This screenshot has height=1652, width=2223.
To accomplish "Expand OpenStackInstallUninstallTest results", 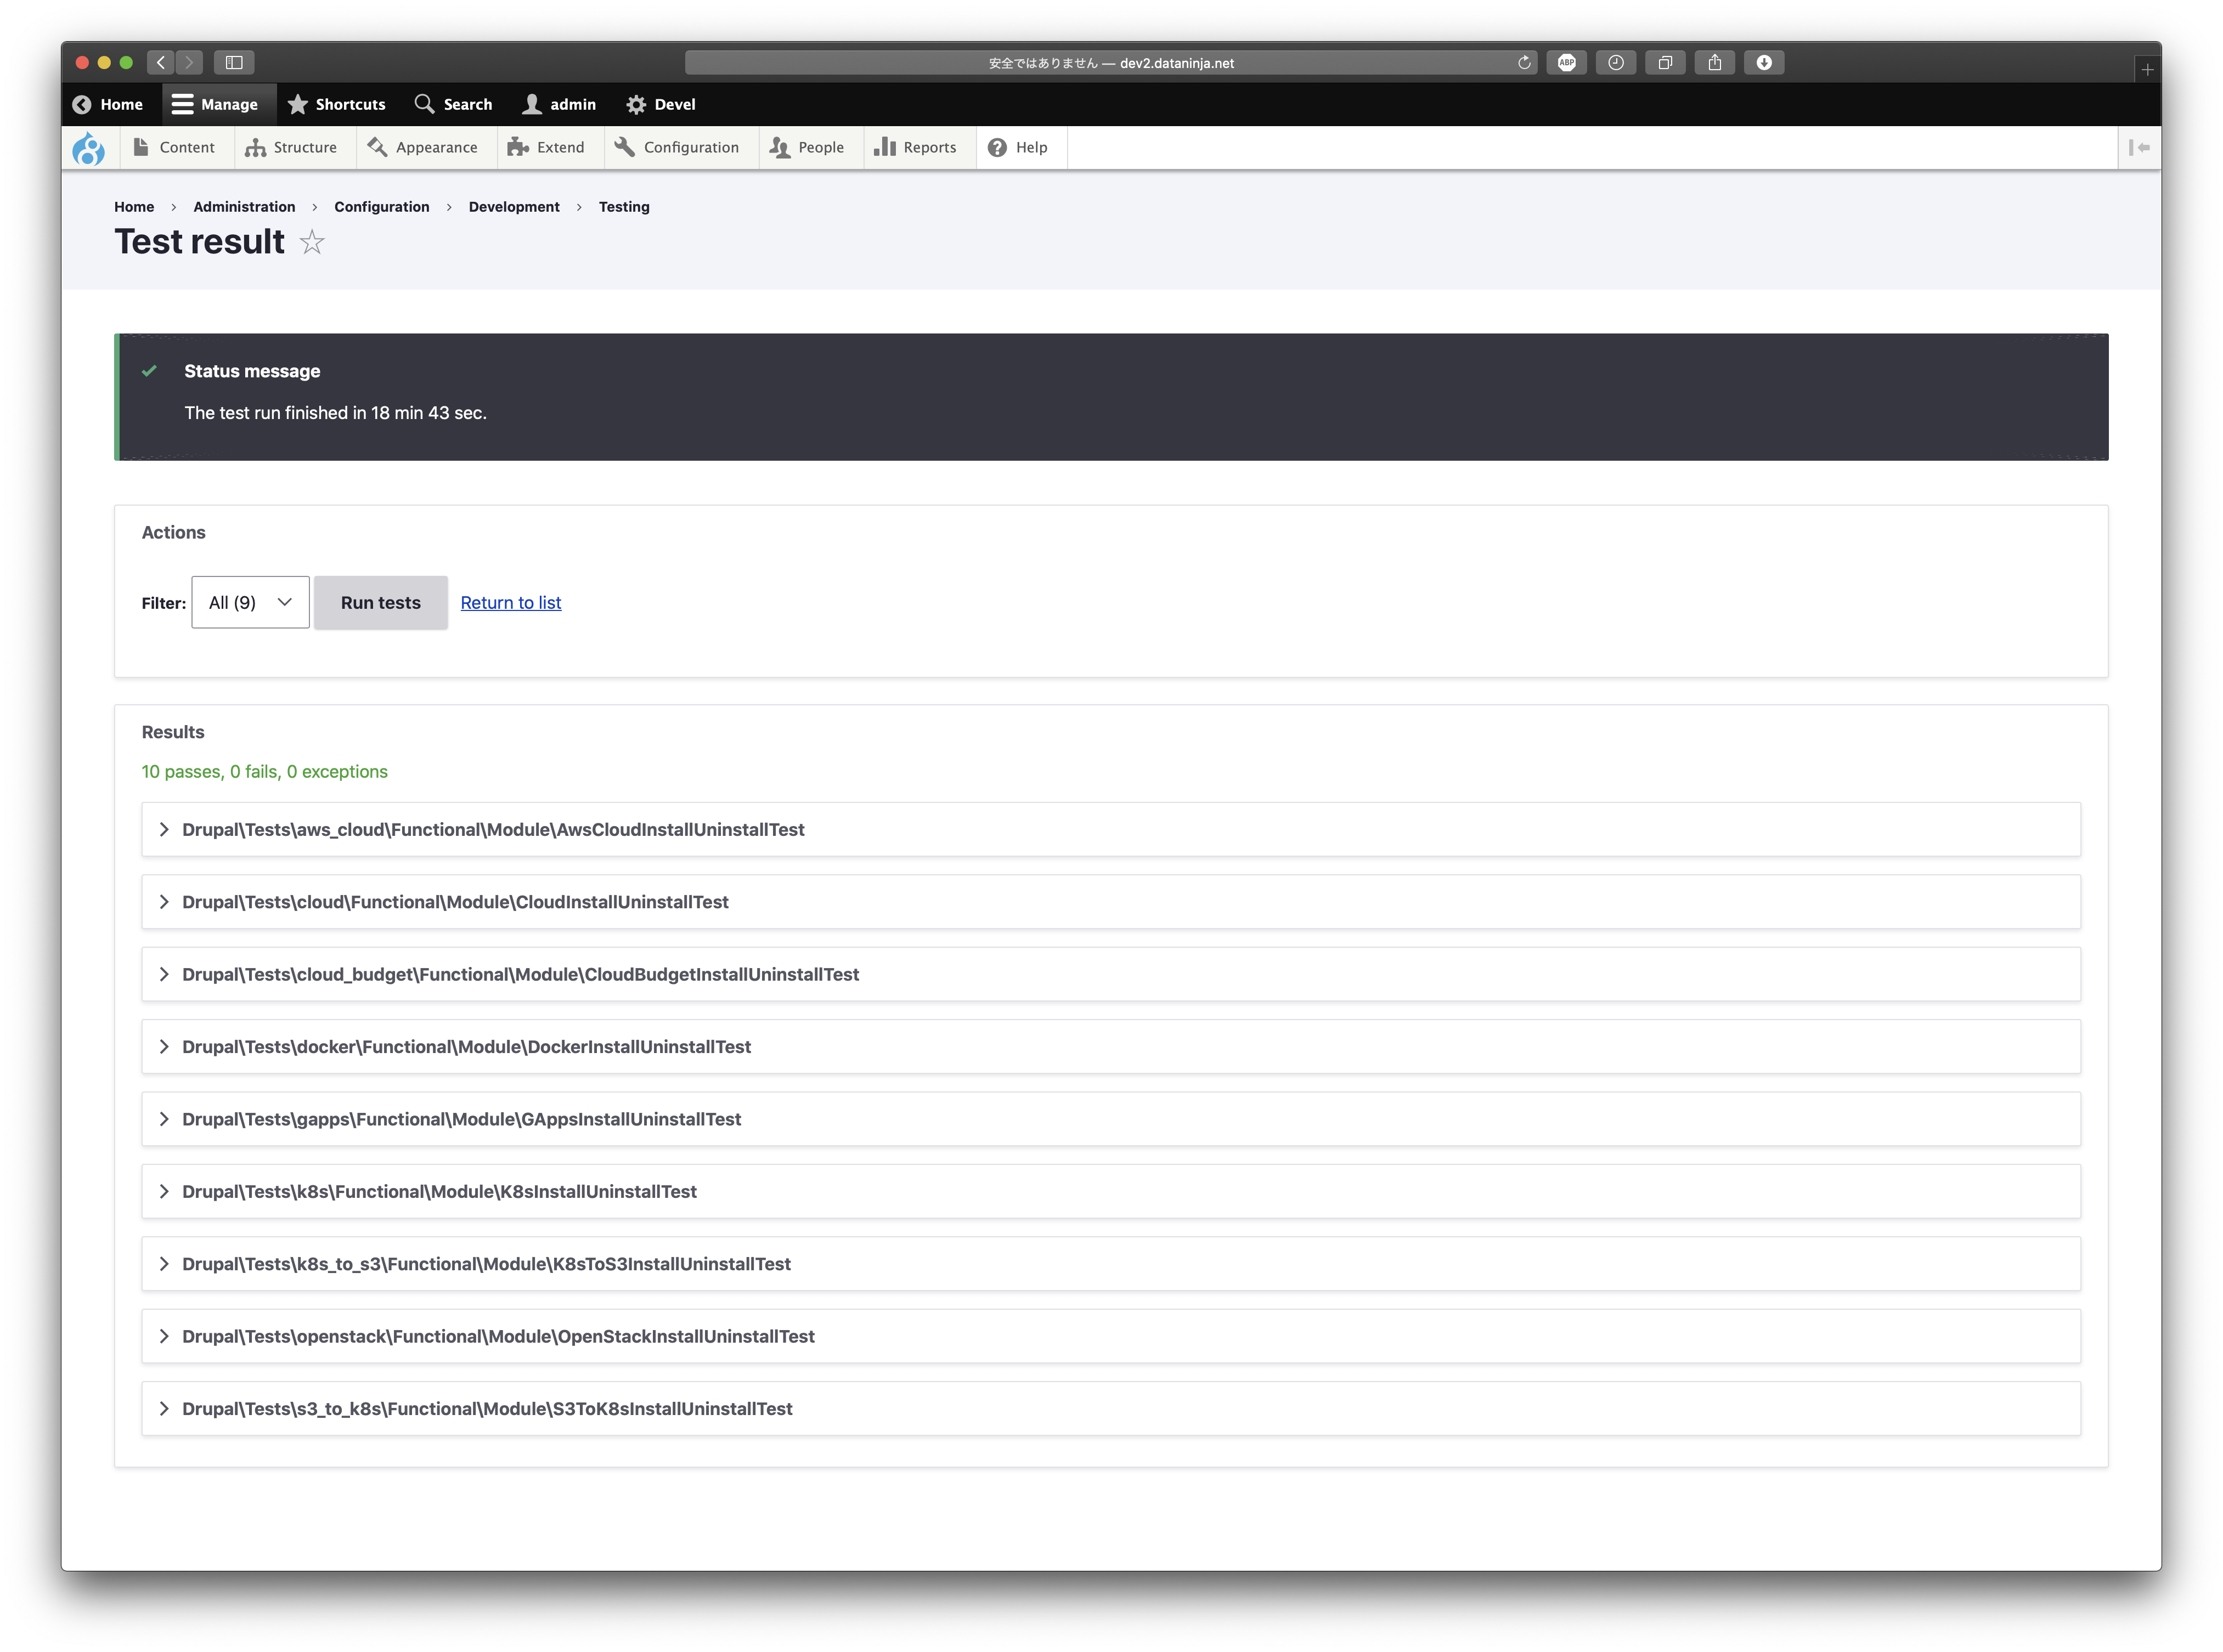I will (x=498, y=1336).
